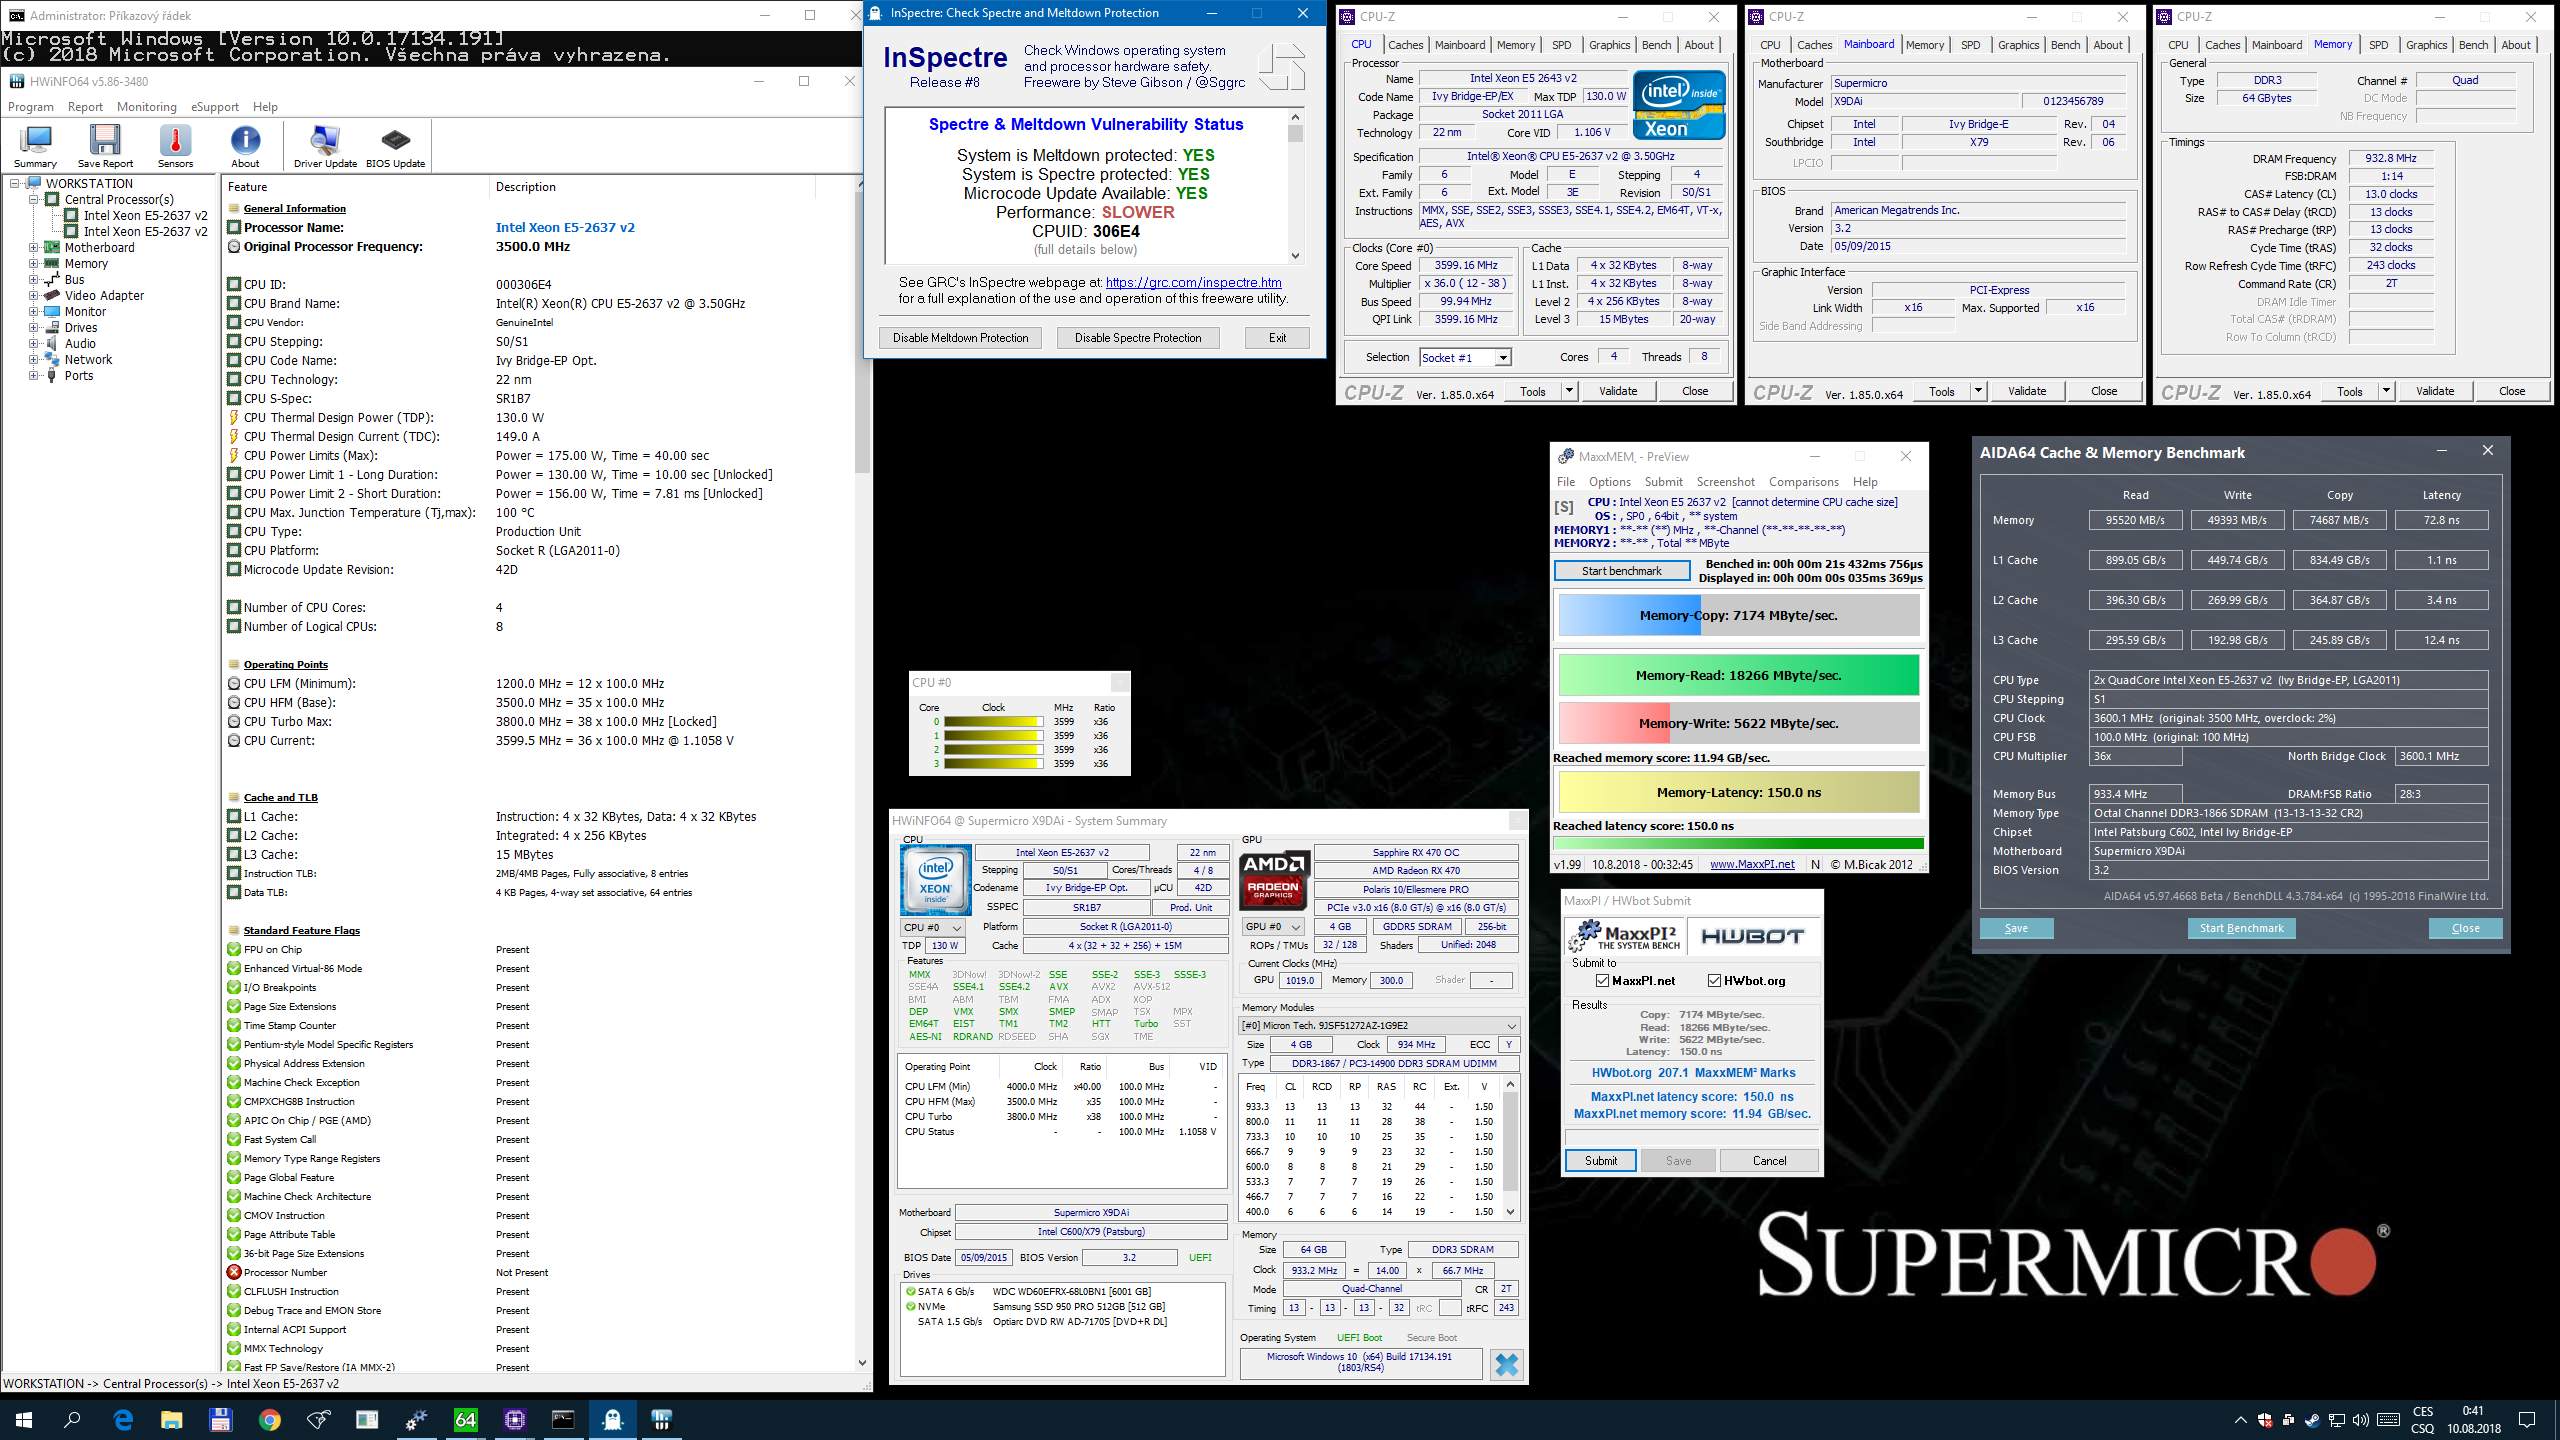Toggle the MaxxPI.net submit checkbox
This screenshot has width=2560, height=1440.
tap(1603, 981)
